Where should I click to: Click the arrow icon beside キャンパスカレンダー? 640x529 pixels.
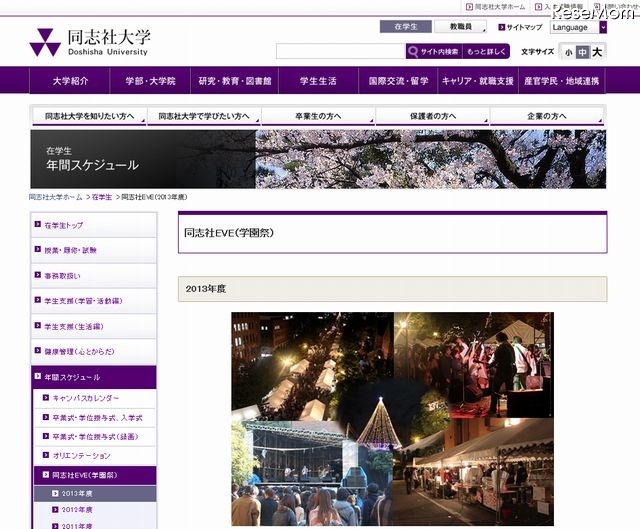point(46,397)
